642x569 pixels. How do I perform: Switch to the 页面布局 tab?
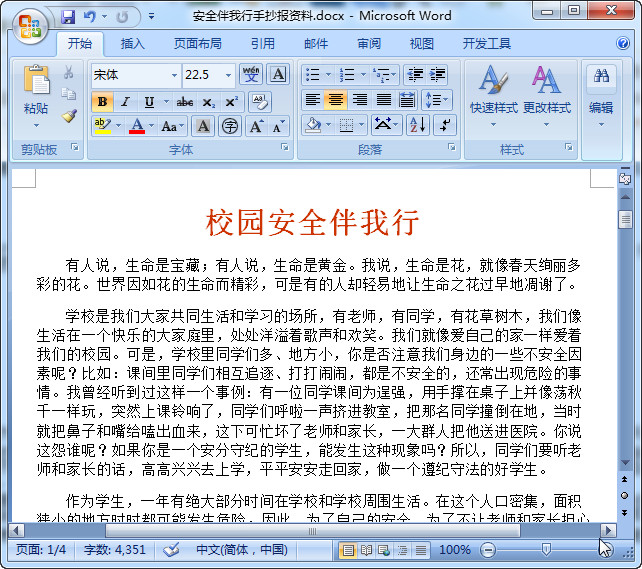[x=197, y=43]
